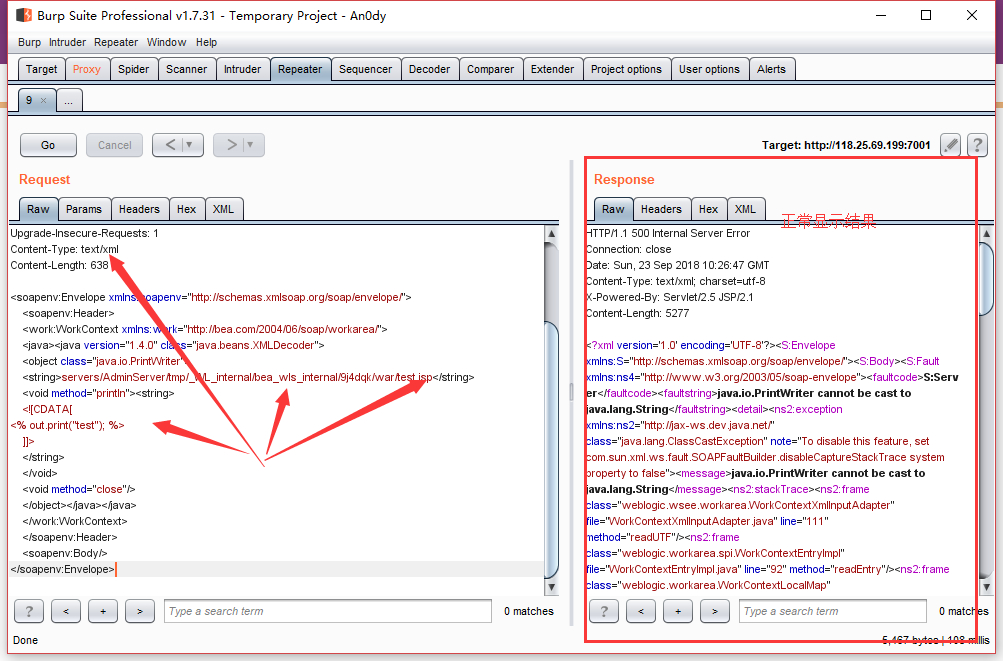Viewport: 1003px width, 661px height.
Task: Click the out.print("test") JSP payload line
Action: coord(68,426)
